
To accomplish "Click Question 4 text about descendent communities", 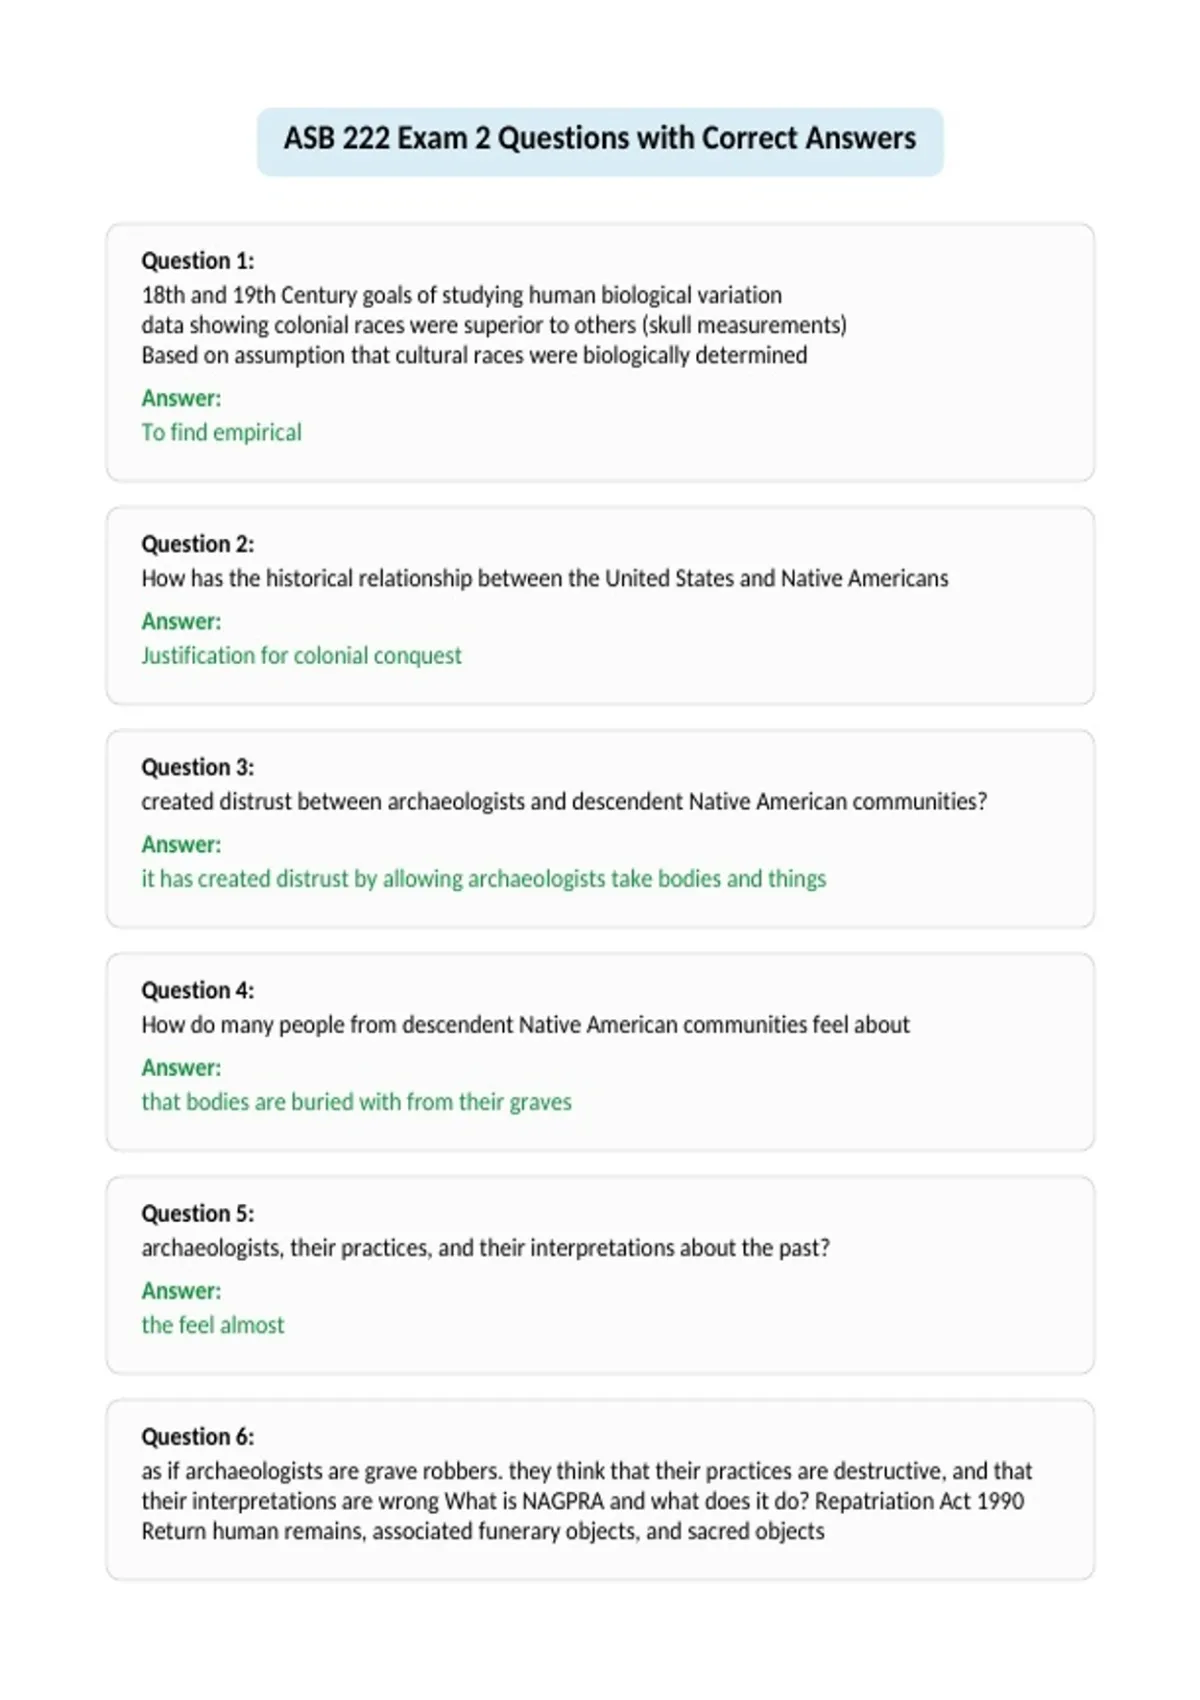I will [x=526, y=1024].
